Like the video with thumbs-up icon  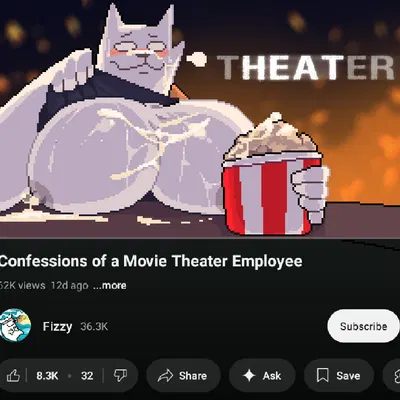(13, 376)
